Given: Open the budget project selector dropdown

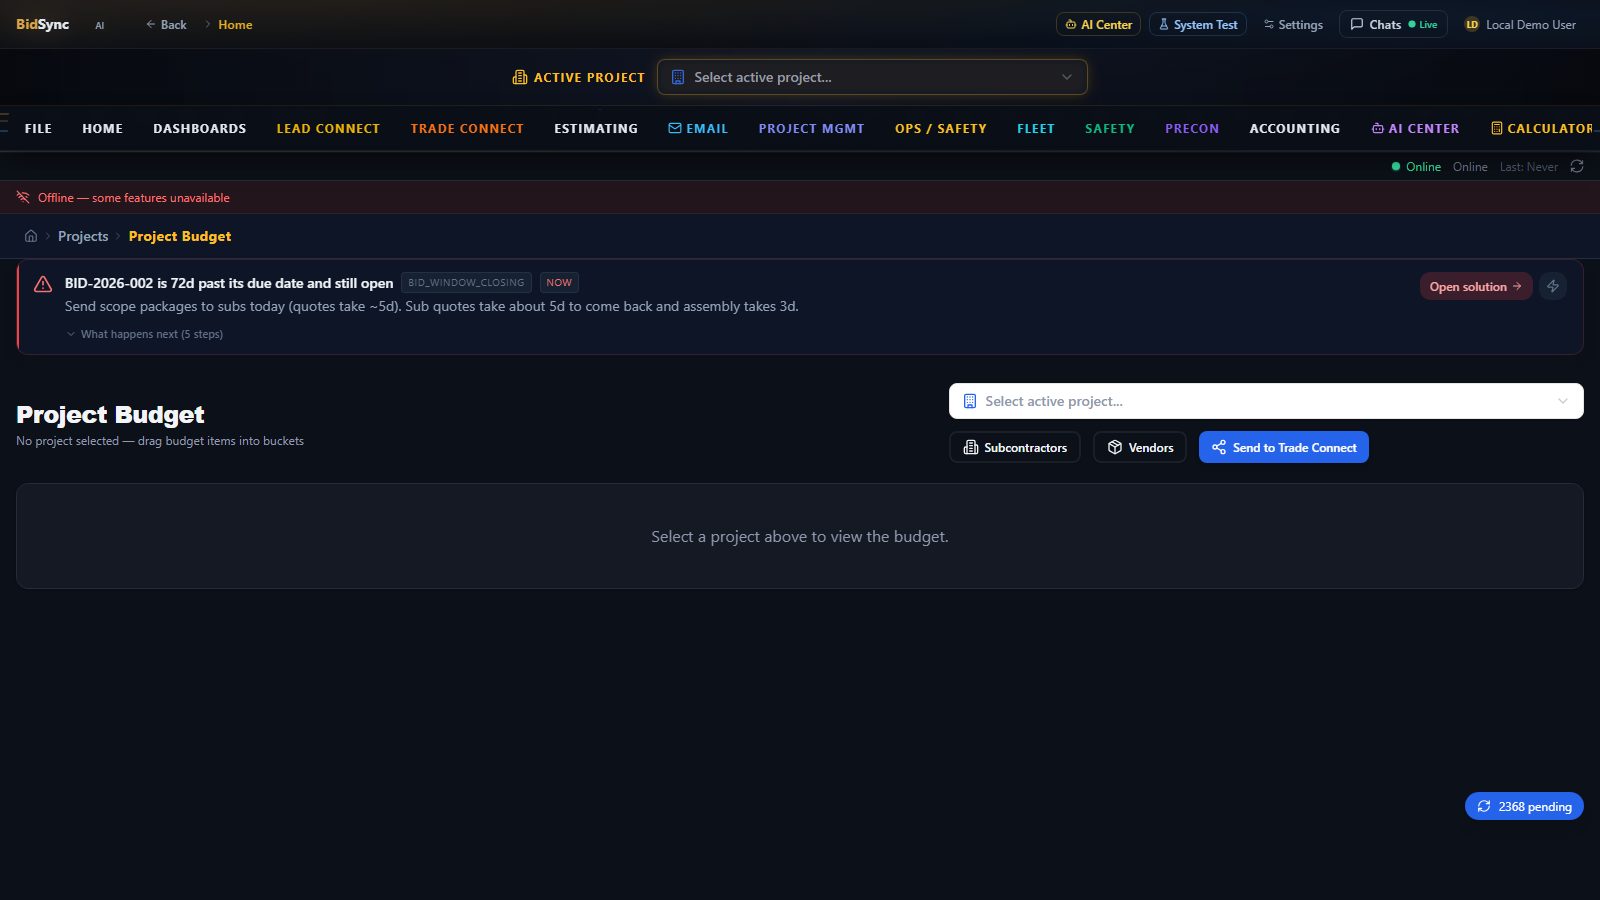Looking at the screenshot, I should [1266, 401].
